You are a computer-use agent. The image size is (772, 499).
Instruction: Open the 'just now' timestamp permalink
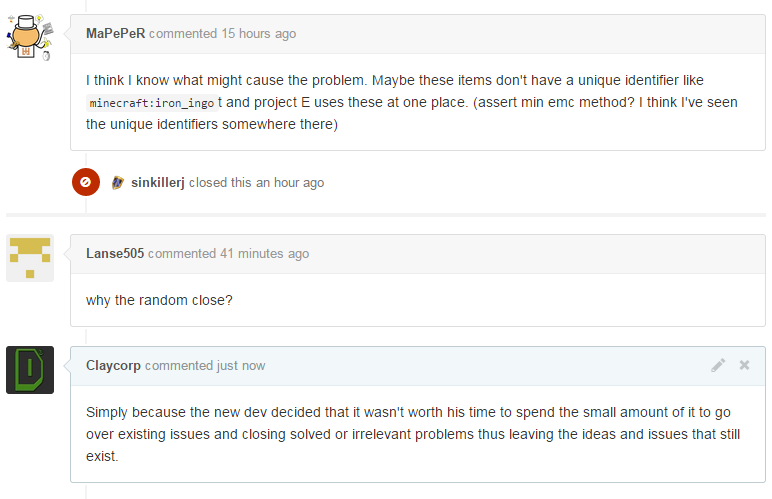[x=241, y=366]
